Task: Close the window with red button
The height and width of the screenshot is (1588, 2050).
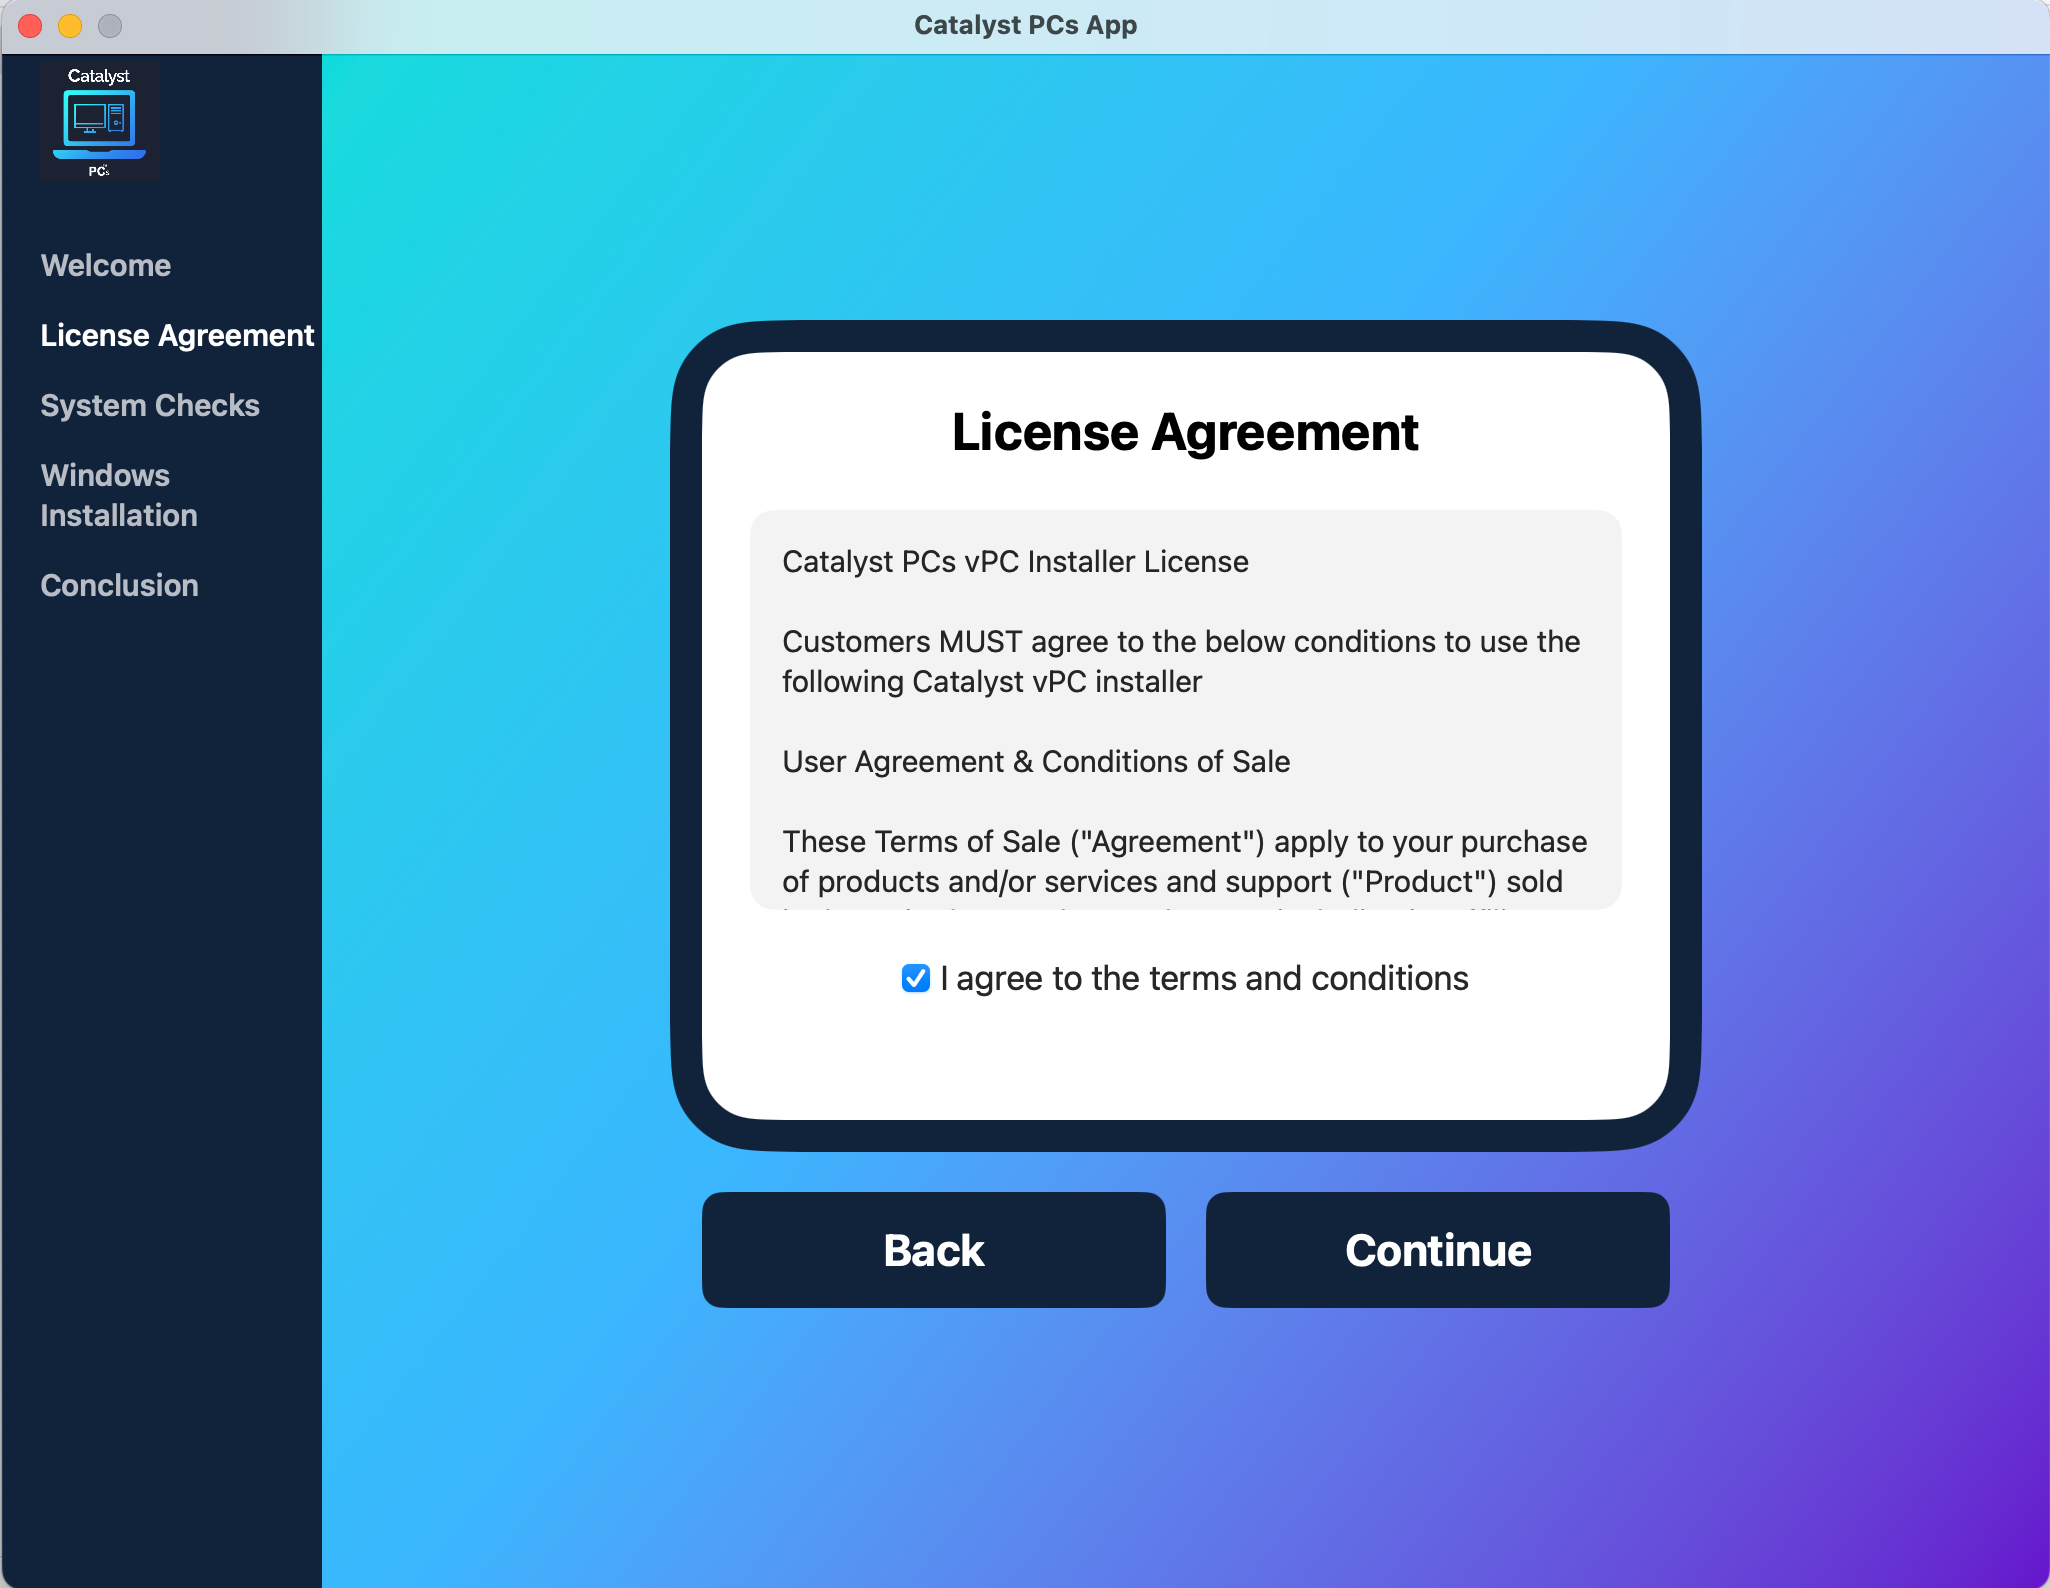Action: pos(30,25)
